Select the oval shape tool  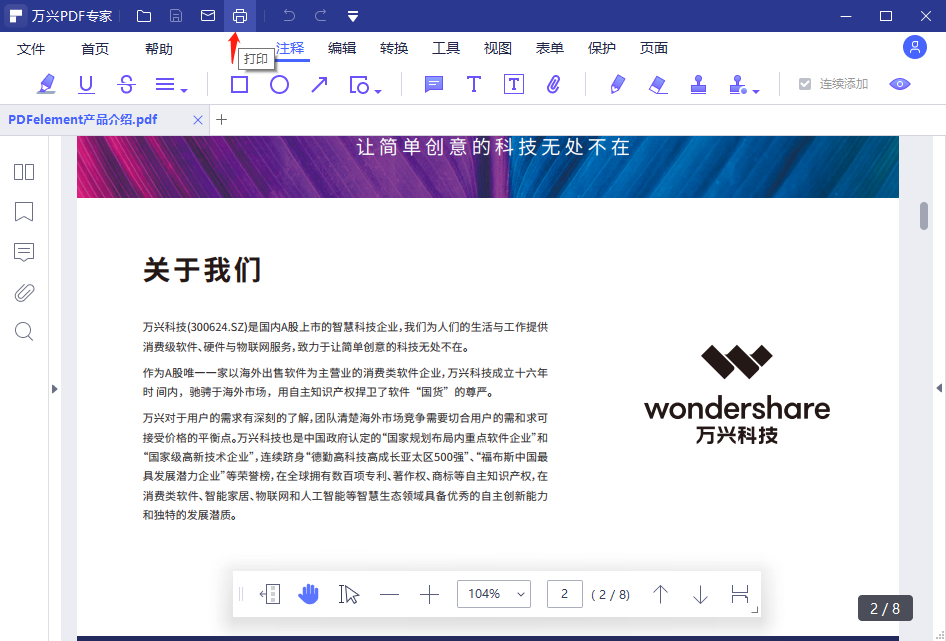(280, 84)
